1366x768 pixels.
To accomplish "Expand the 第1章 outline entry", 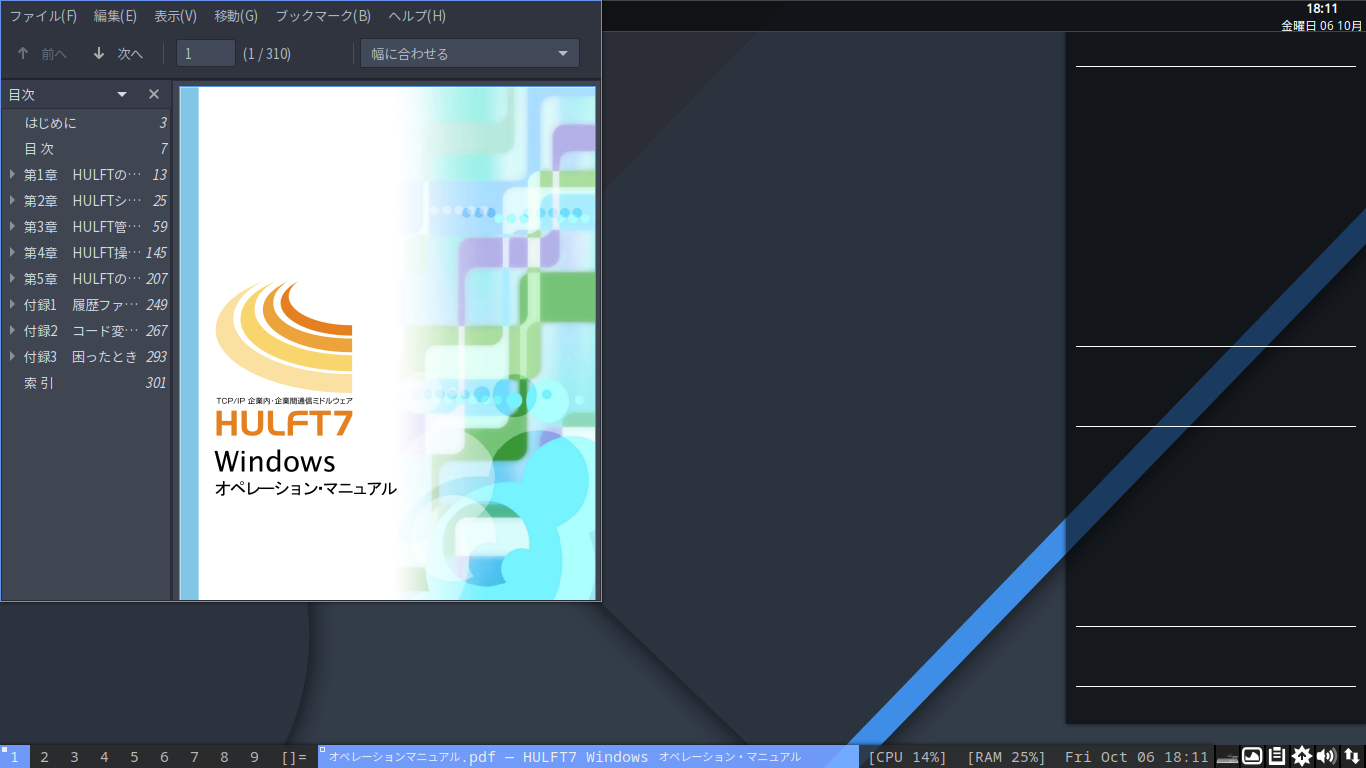I will (x=12, y=174).
